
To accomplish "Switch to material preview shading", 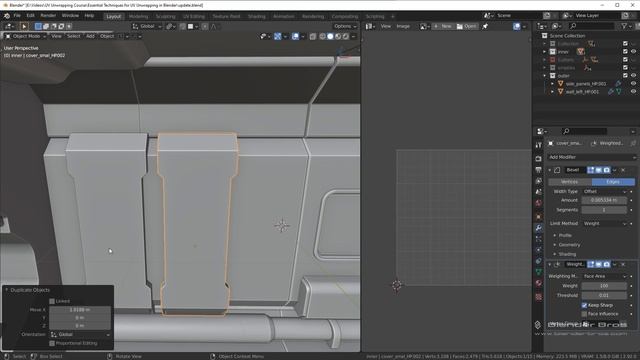I will [338, 36].
